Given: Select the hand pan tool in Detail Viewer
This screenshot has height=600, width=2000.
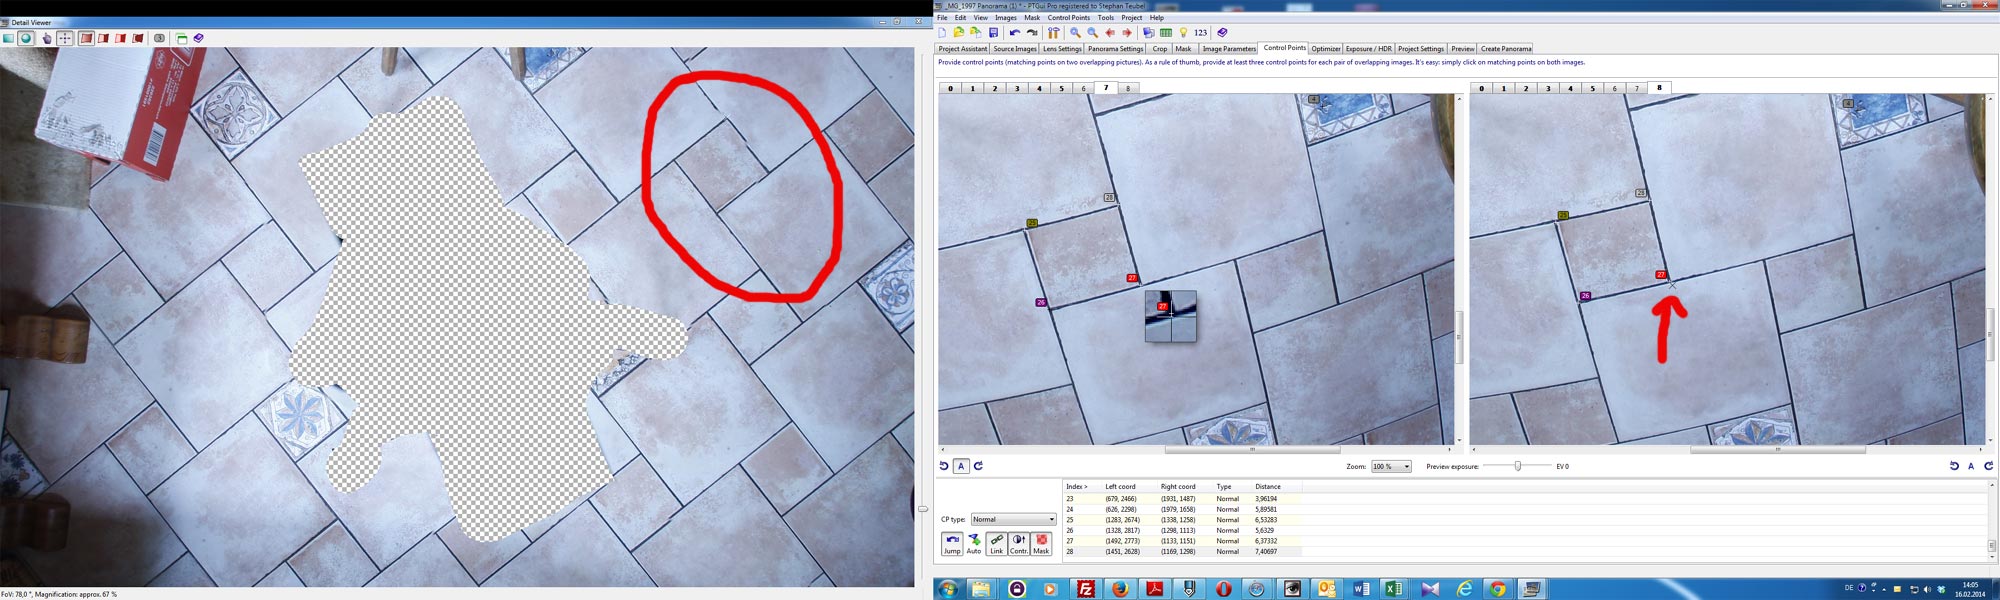Looking at the screenshot, I should (46, 38).
